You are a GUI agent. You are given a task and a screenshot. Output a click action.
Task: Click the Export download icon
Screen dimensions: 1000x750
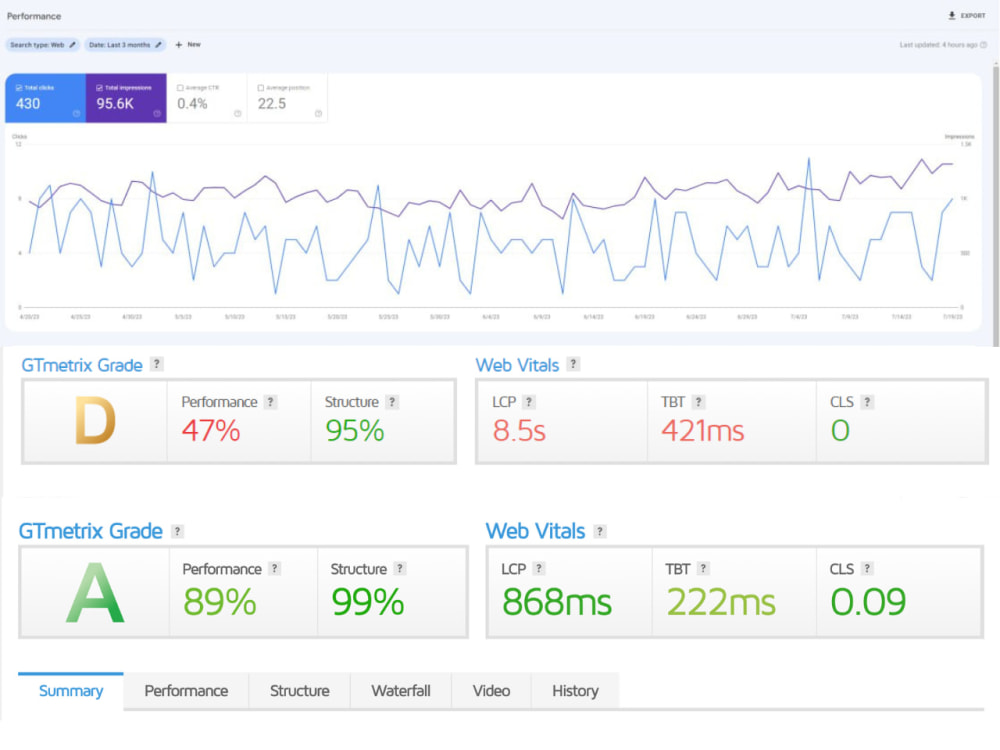(x=952, y=15)
